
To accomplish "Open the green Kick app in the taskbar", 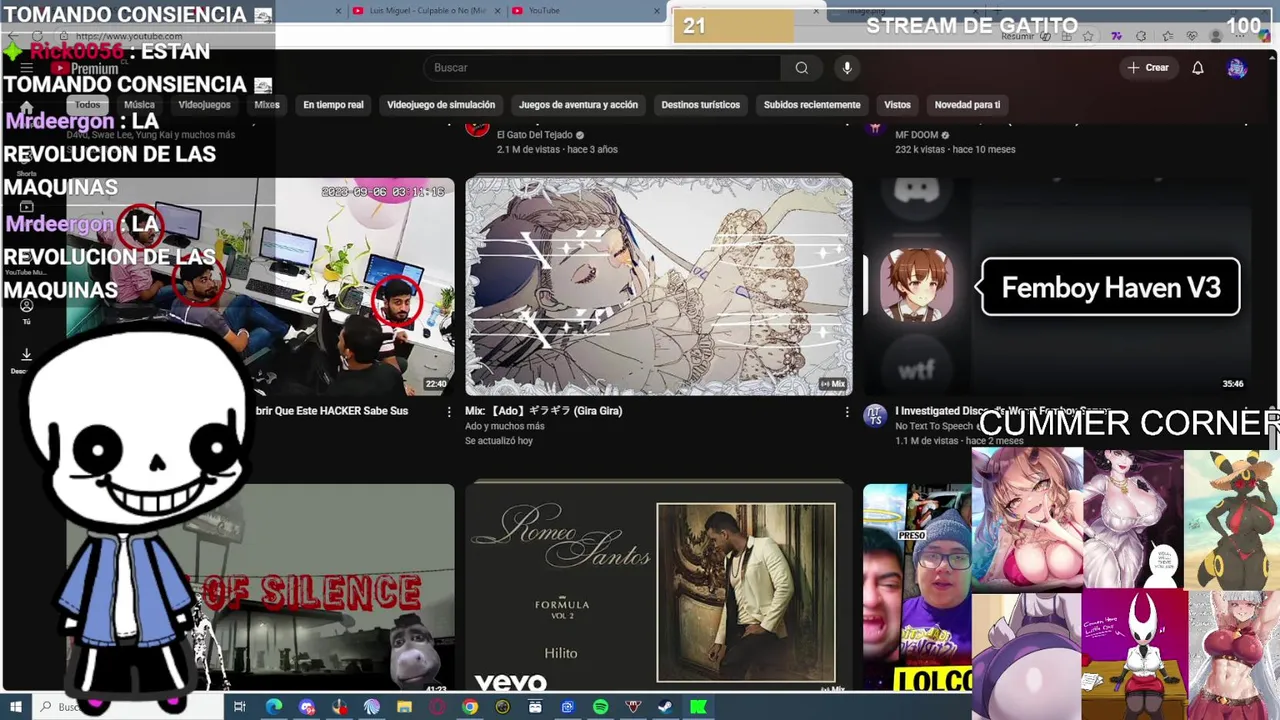I will [698, 707].
